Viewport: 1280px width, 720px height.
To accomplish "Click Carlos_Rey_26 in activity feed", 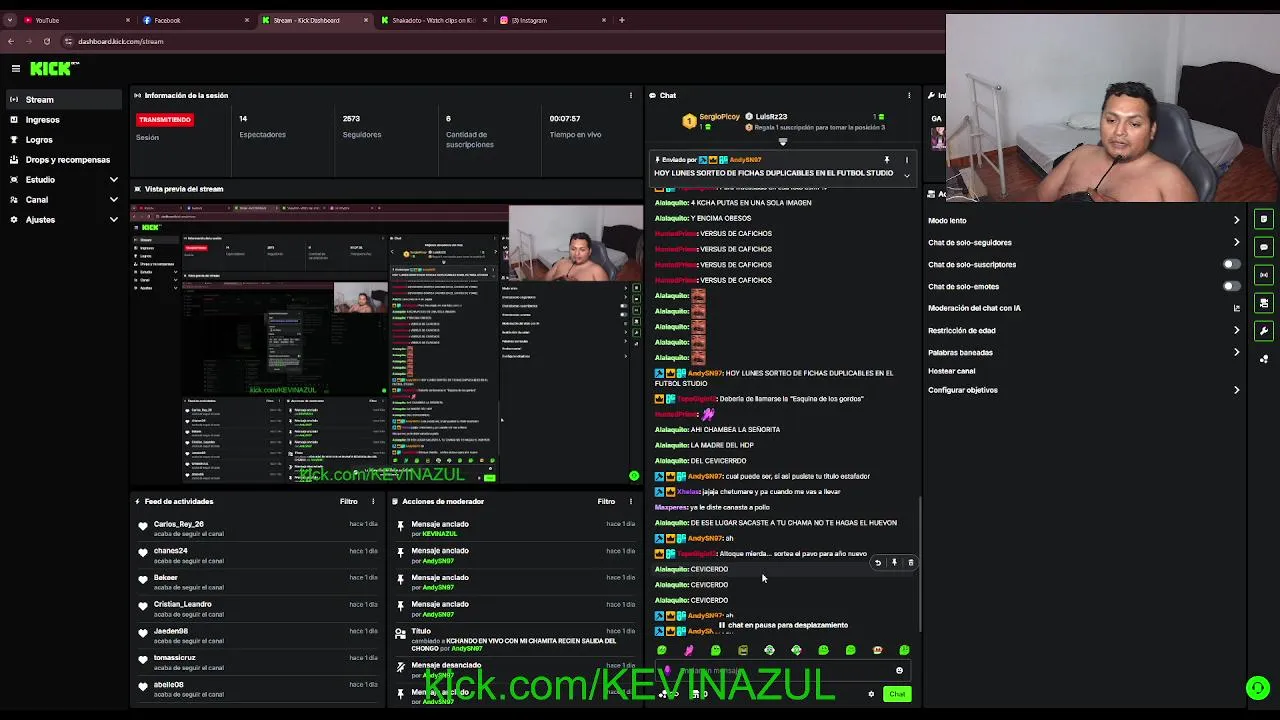I will 179,524.
